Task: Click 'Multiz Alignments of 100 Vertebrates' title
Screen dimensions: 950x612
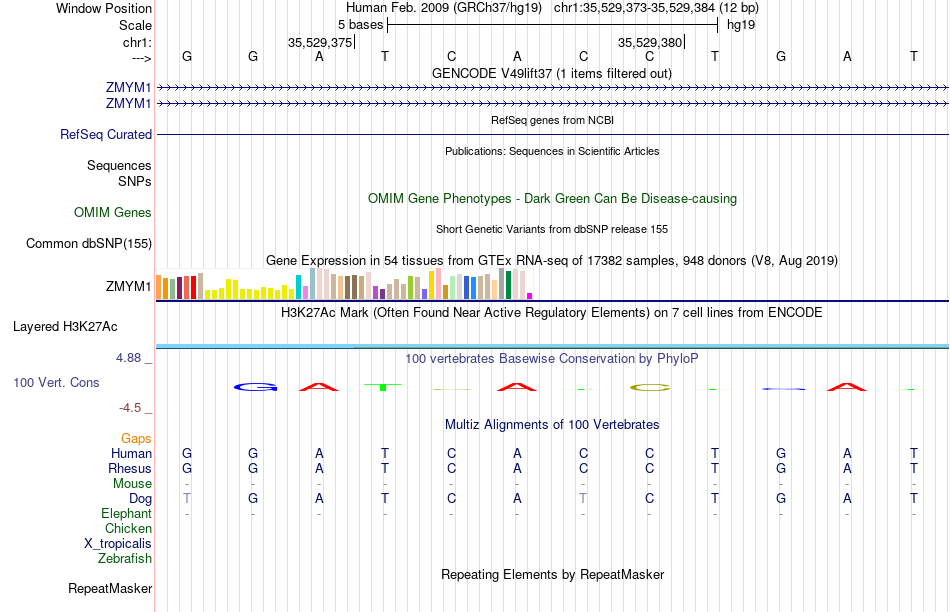Action: pos(552,425)
